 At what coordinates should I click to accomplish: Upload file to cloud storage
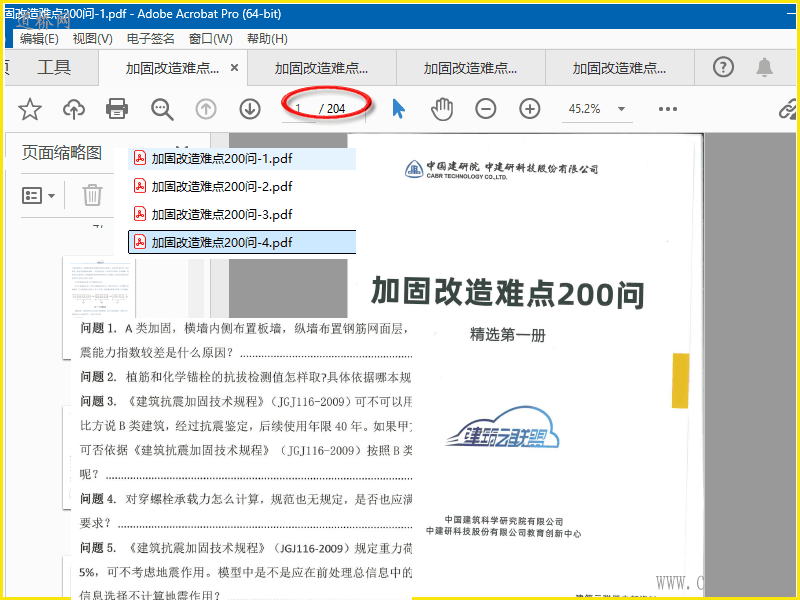pos(74,109)
